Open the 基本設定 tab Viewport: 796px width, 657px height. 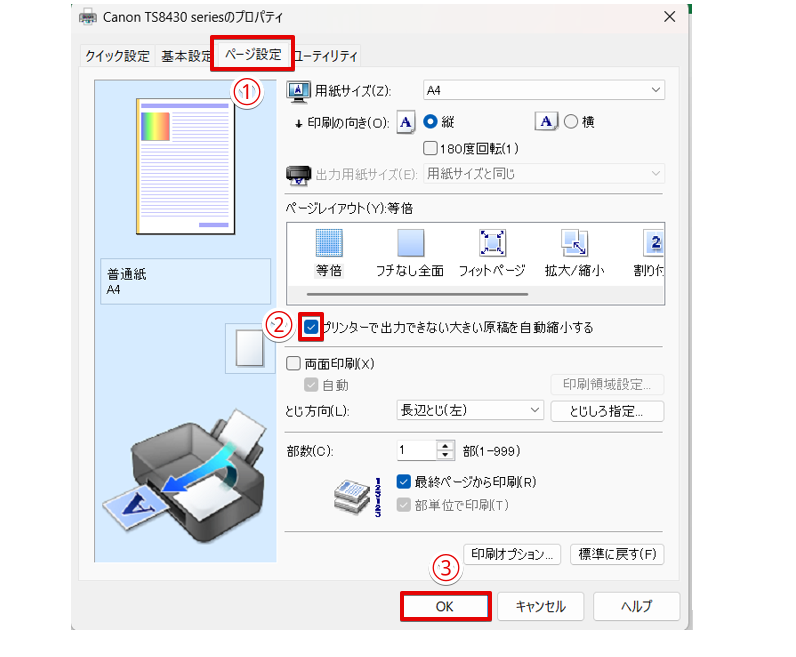184,55
